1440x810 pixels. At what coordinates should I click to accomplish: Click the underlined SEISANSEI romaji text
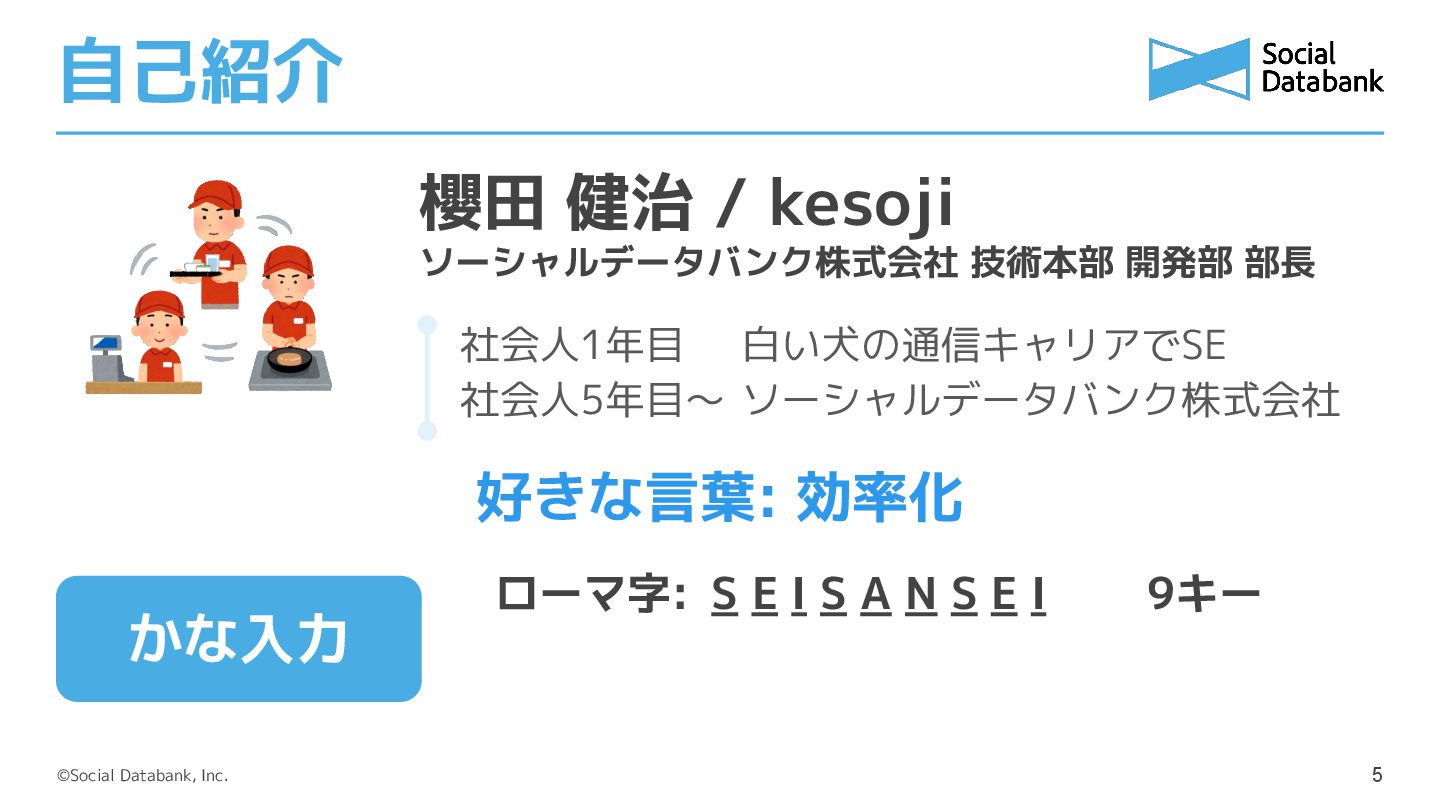click(879, 595)
